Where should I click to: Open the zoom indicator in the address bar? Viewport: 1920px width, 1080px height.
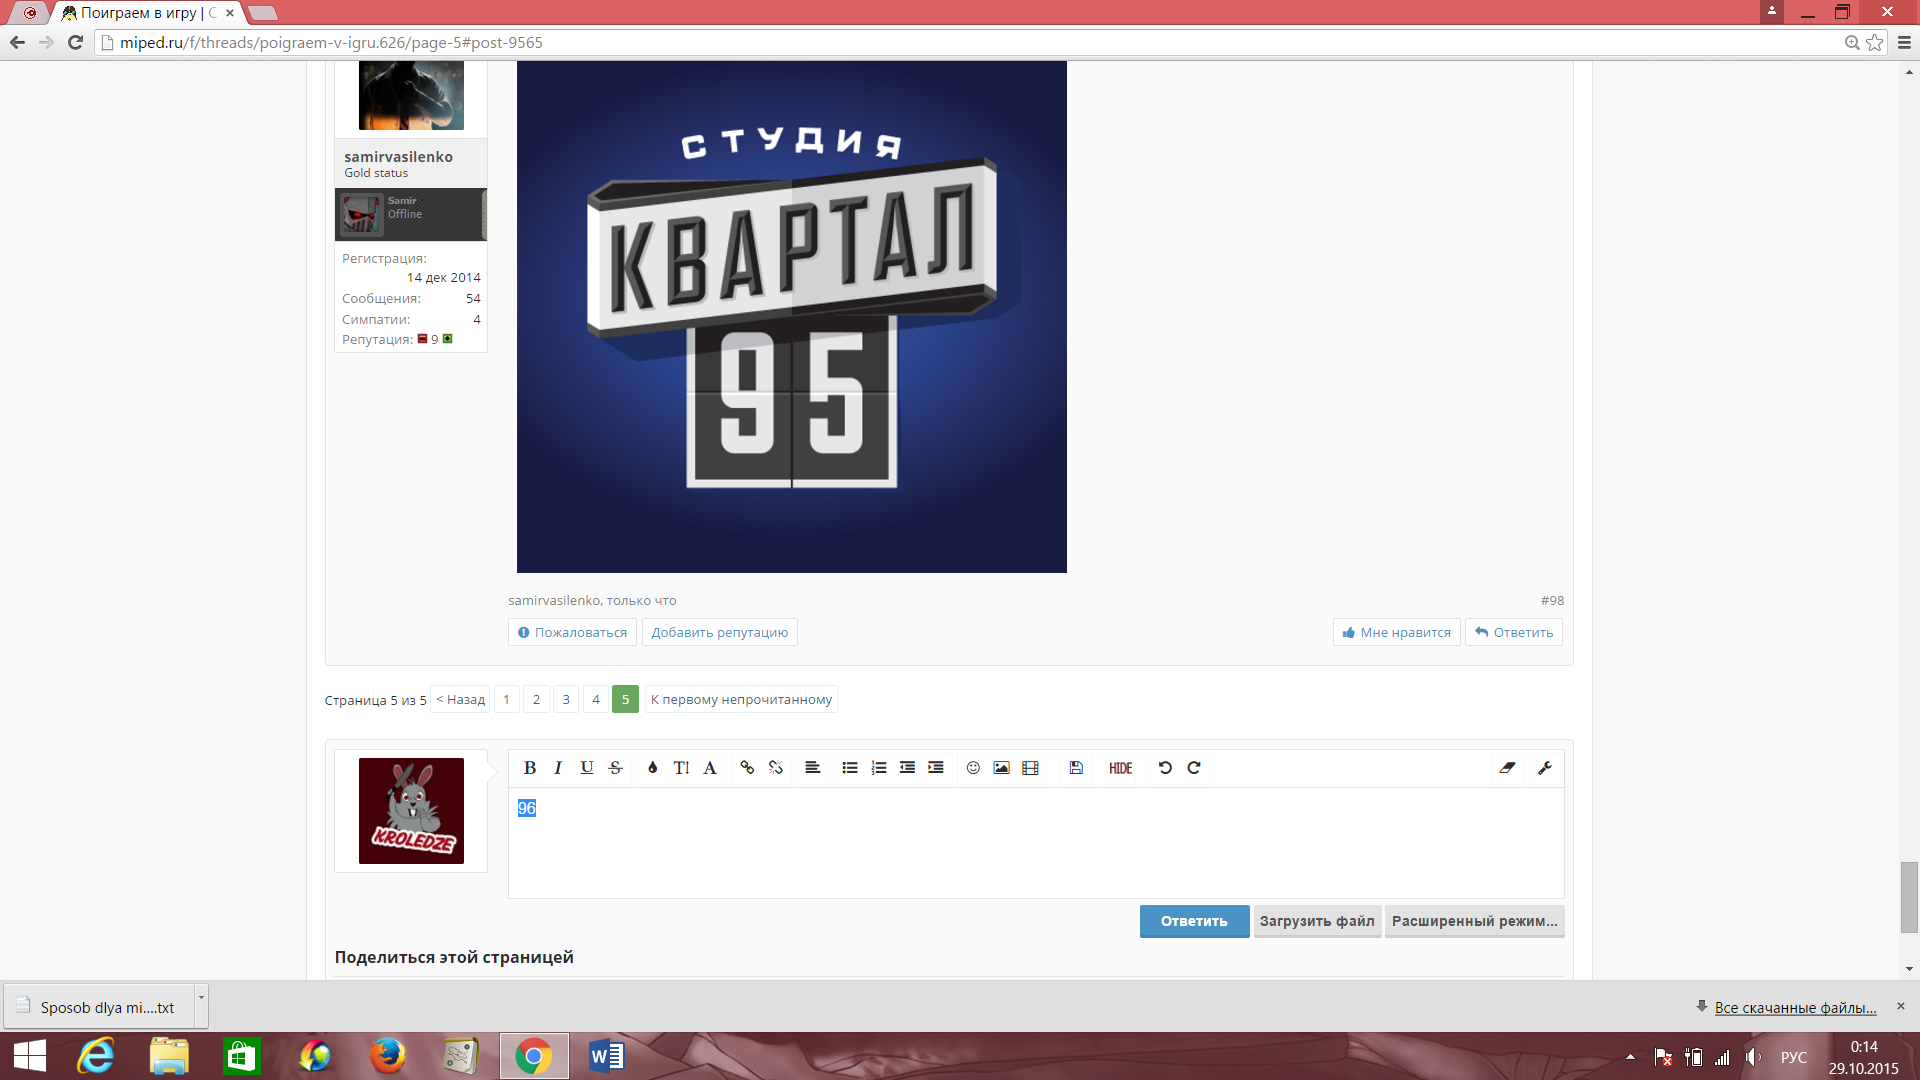coord(1852,42)
